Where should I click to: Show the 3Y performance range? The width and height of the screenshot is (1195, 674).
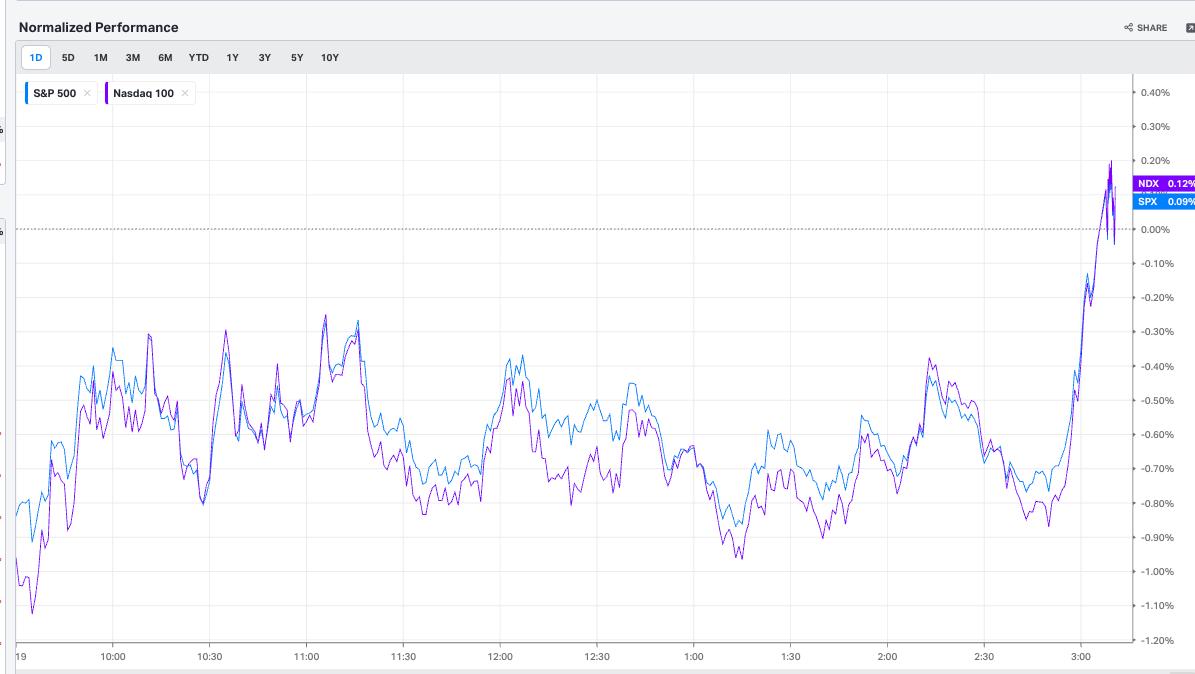[264, 58]
